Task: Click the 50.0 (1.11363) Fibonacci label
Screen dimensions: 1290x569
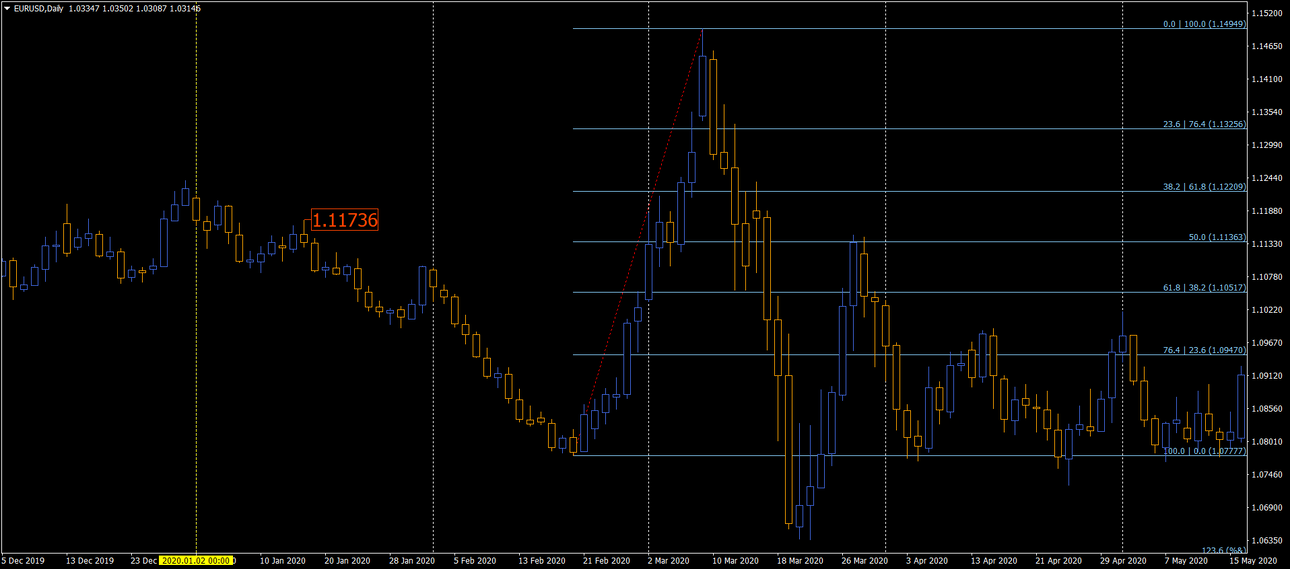Action: click(x=1218, y=237)
